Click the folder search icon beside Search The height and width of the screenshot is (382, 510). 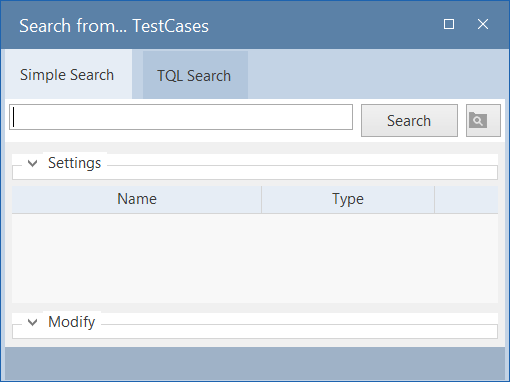tap(483, 120)
